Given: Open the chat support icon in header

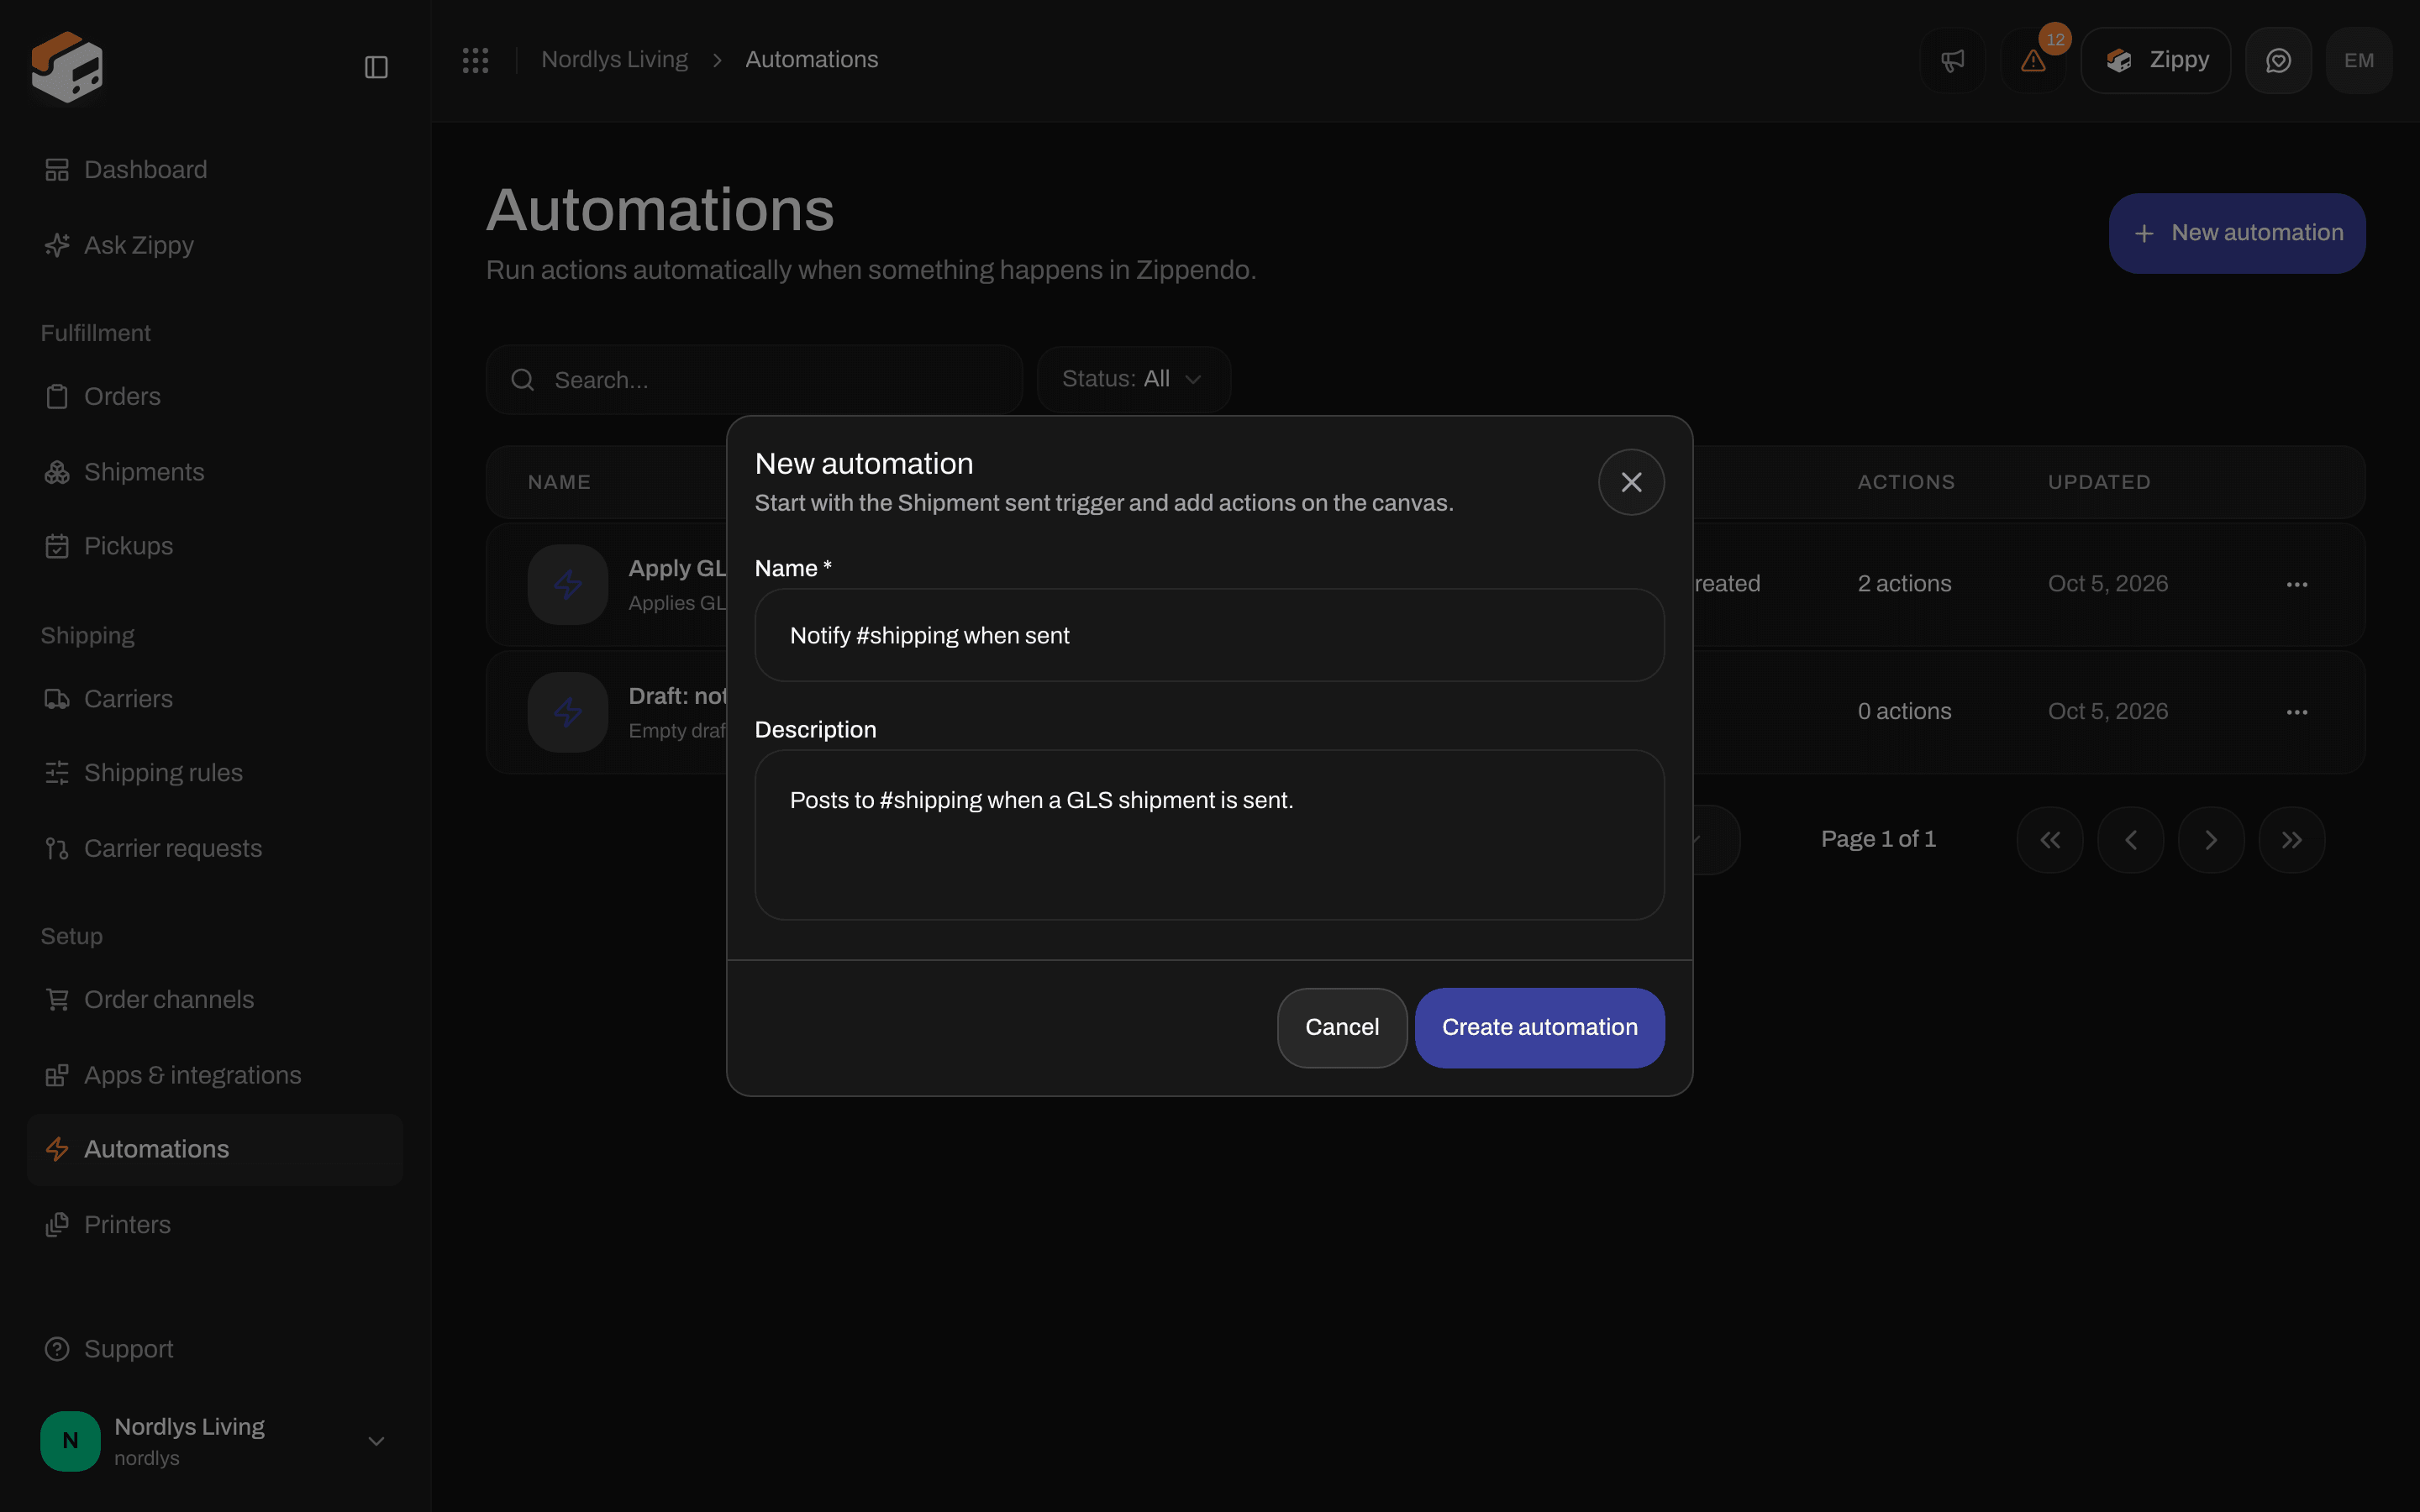Looking at the screenshot, I should pyautogui.click(x=2278, y=60).
